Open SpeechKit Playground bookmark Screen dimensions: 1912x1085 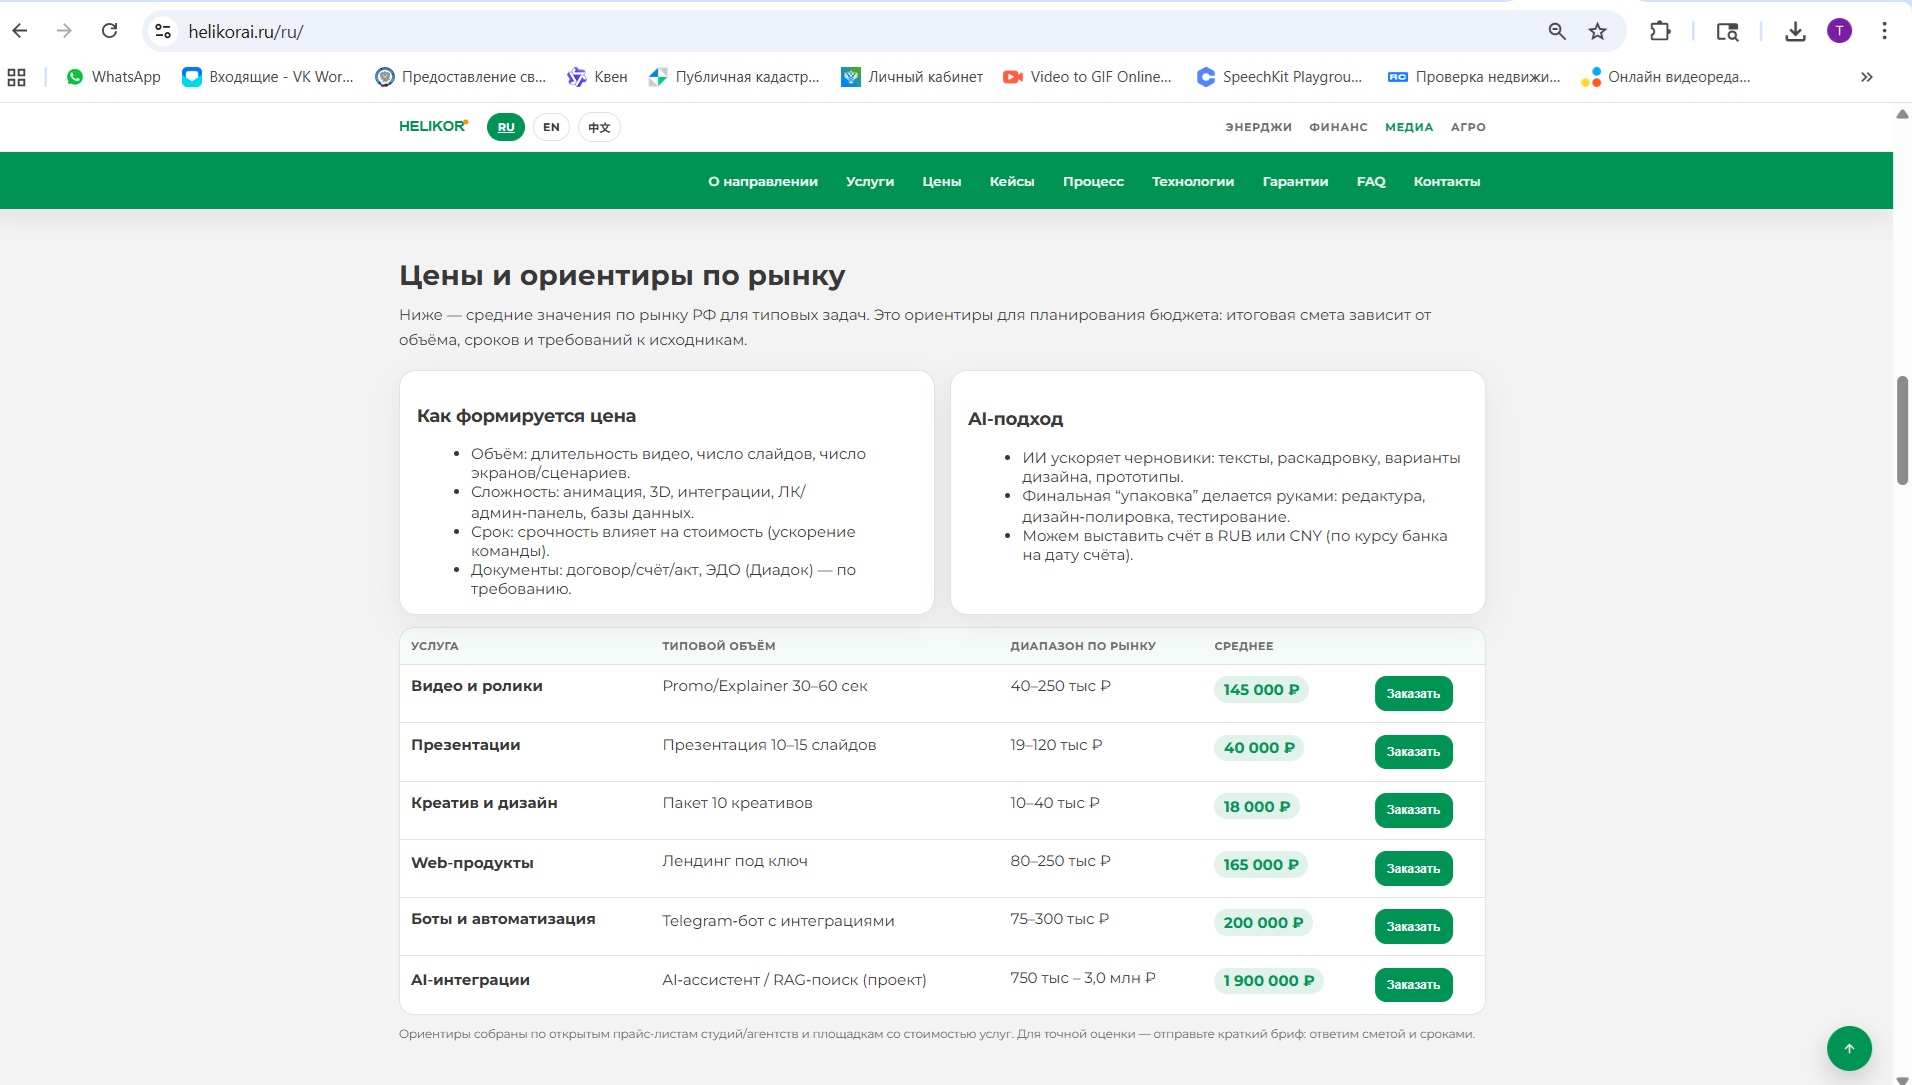tap(1279, 77)
